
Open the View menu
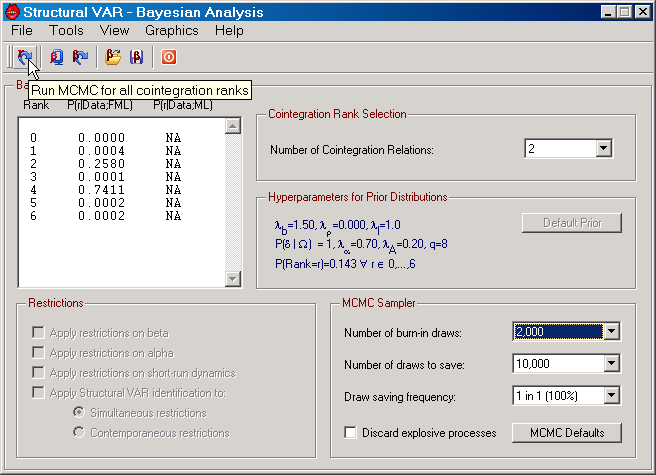114,31
